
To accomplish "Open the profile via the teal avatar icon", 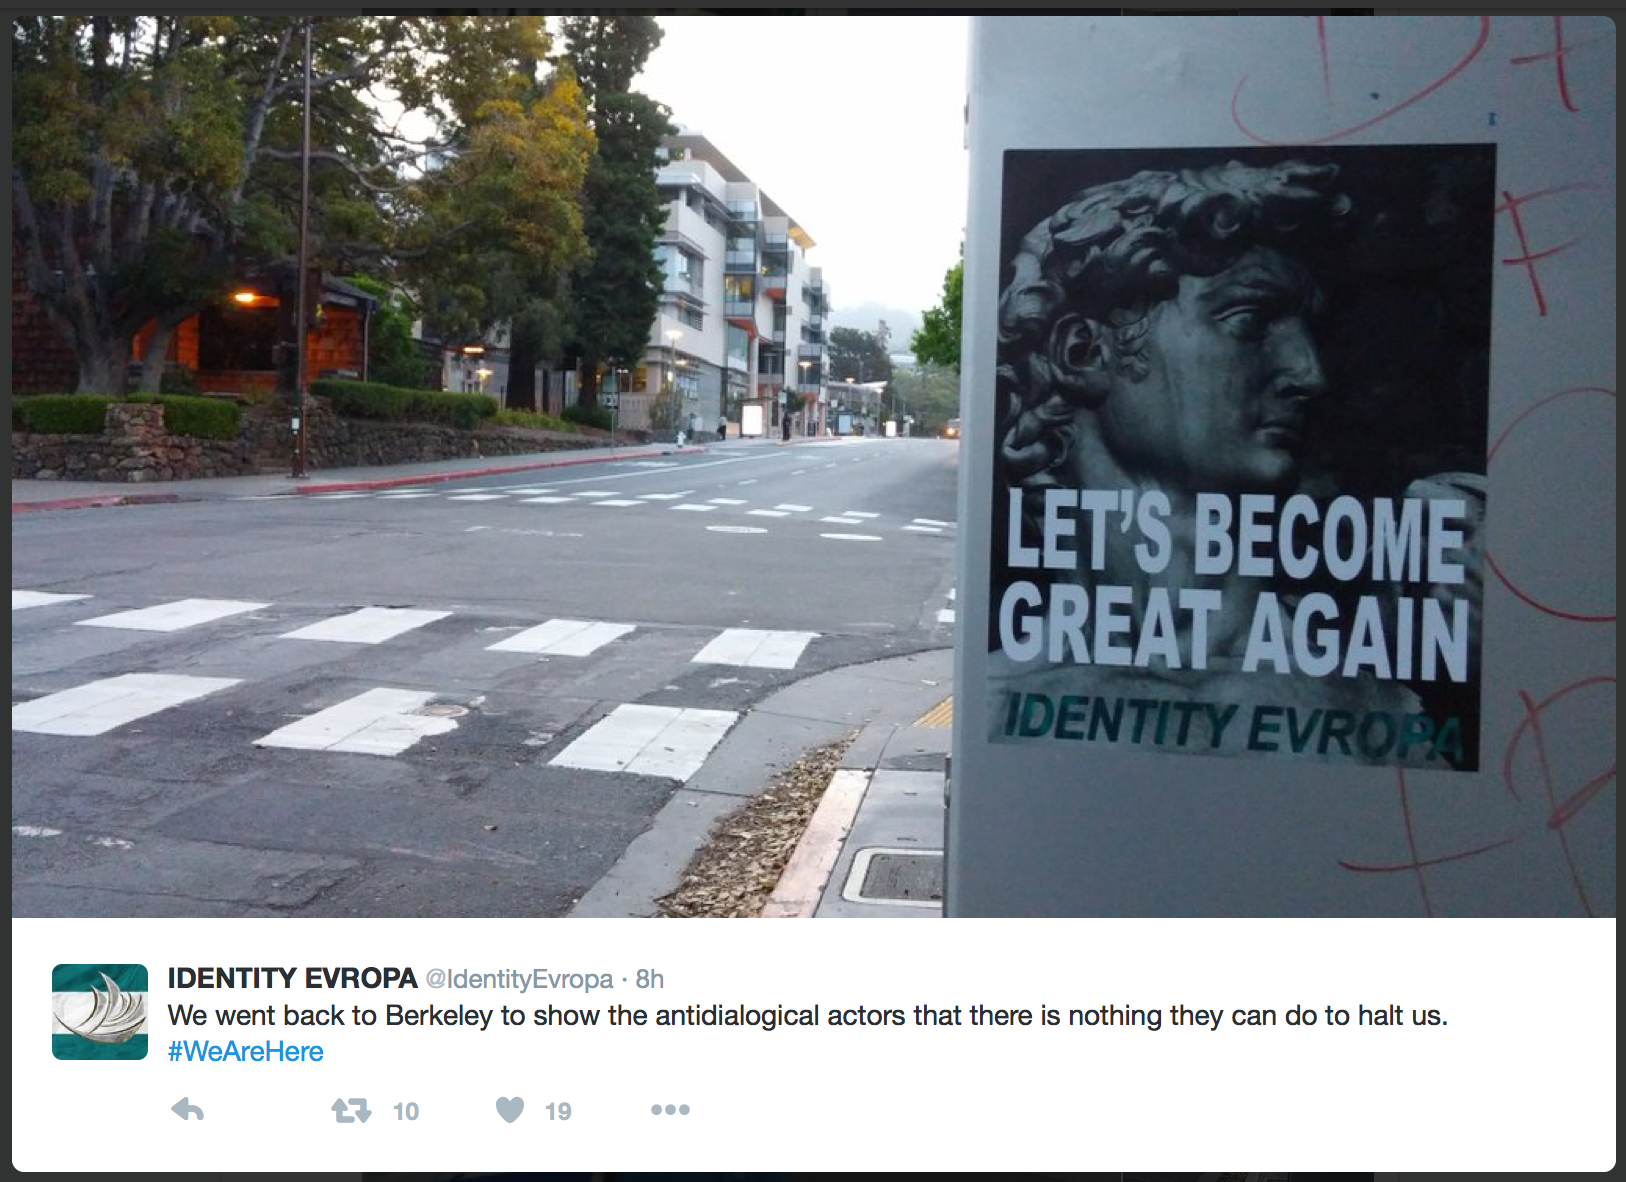I will click(x=100, y=1011).
